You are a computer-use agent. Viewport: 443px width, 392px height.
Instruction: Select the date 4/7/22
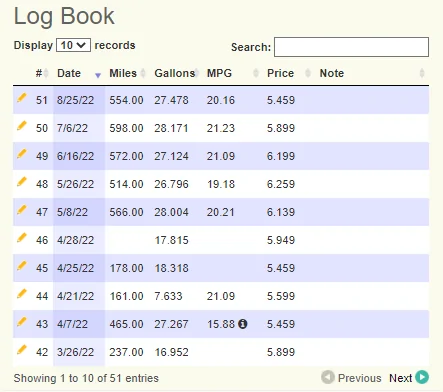click(x=72, y=324)
